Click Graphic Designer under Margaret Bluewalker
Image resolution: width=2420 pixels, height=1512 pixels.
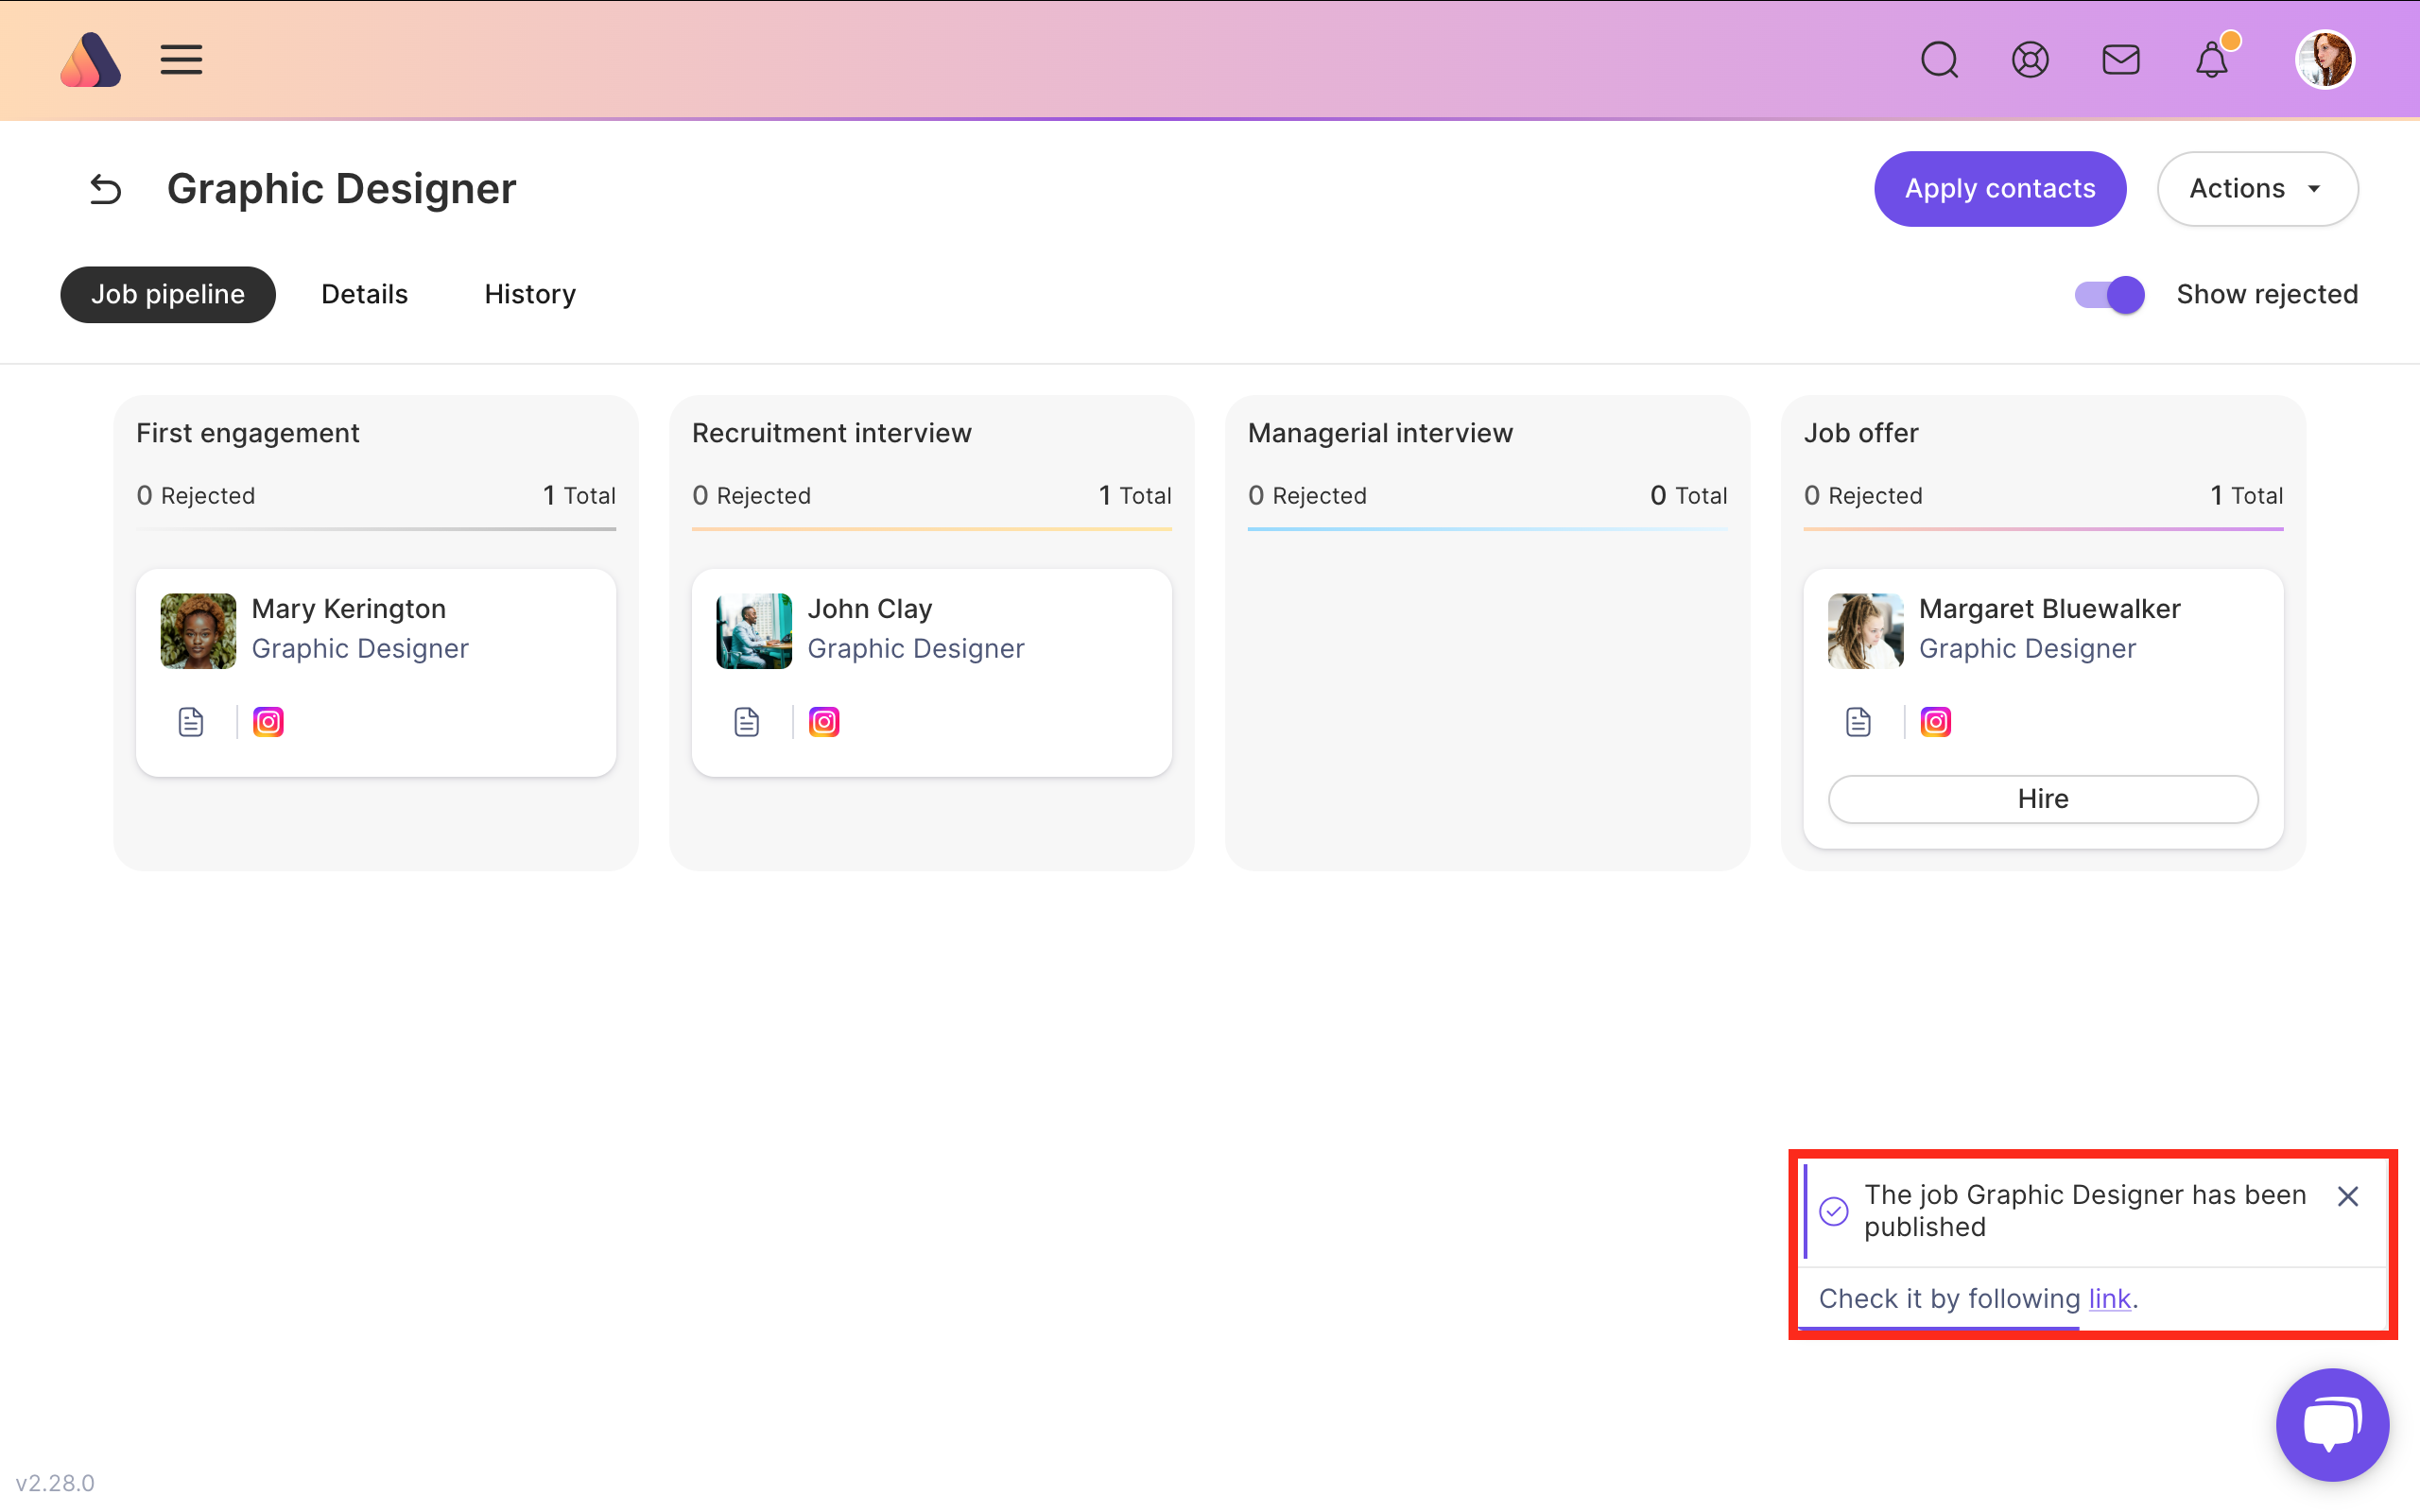point(2028,649)
